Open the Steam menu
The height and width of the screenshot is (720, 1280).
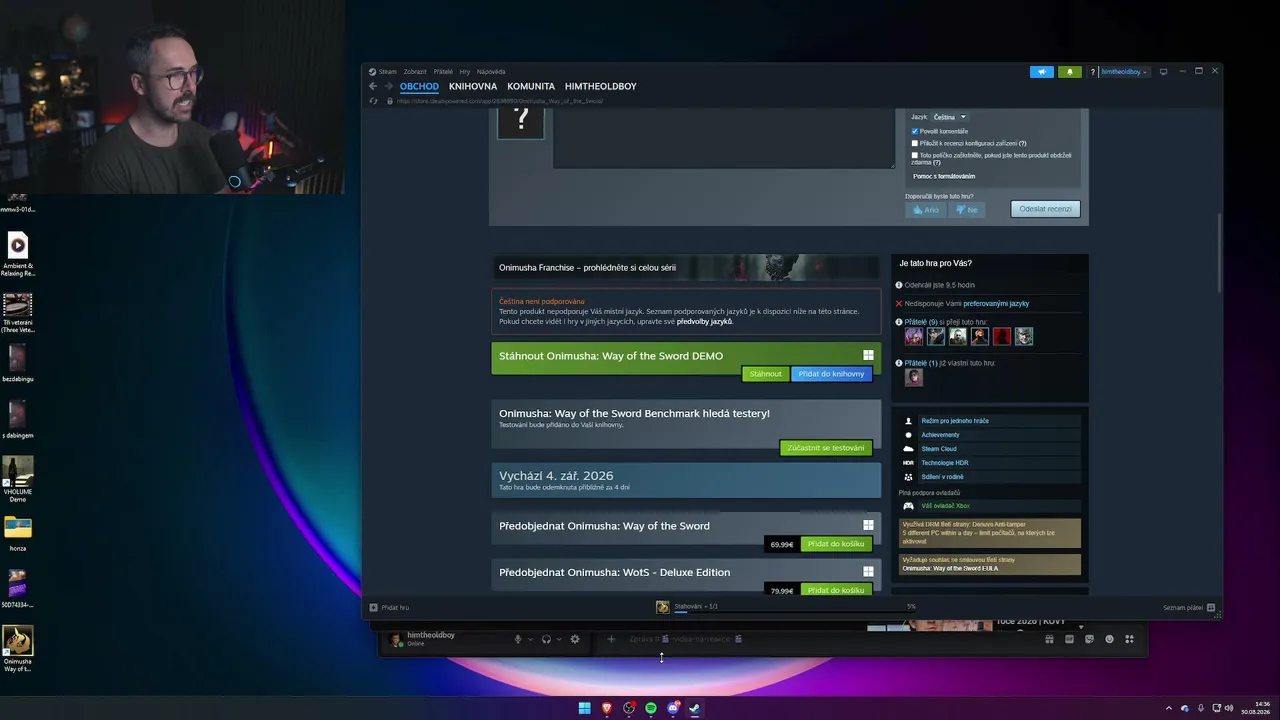pos(387,72)
